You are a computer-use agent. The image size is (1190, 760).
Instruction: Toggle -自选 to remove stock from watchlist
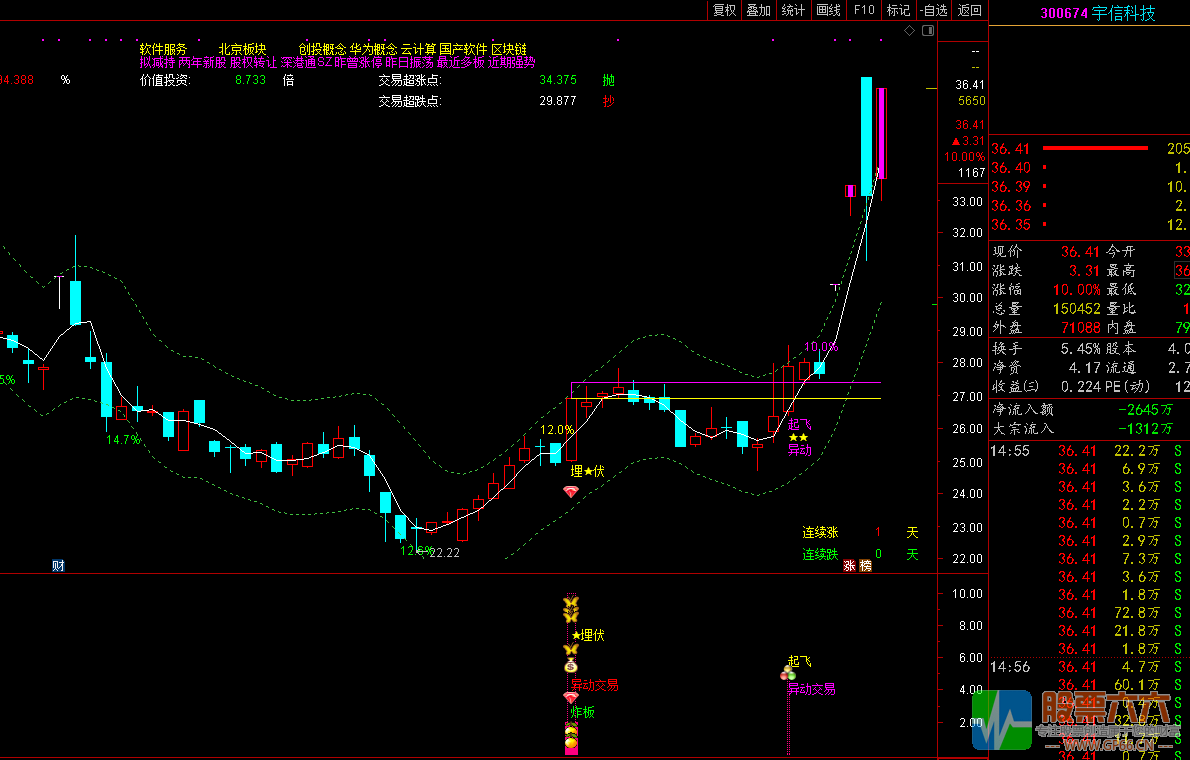pyautogui.click(x=933, y=10)
